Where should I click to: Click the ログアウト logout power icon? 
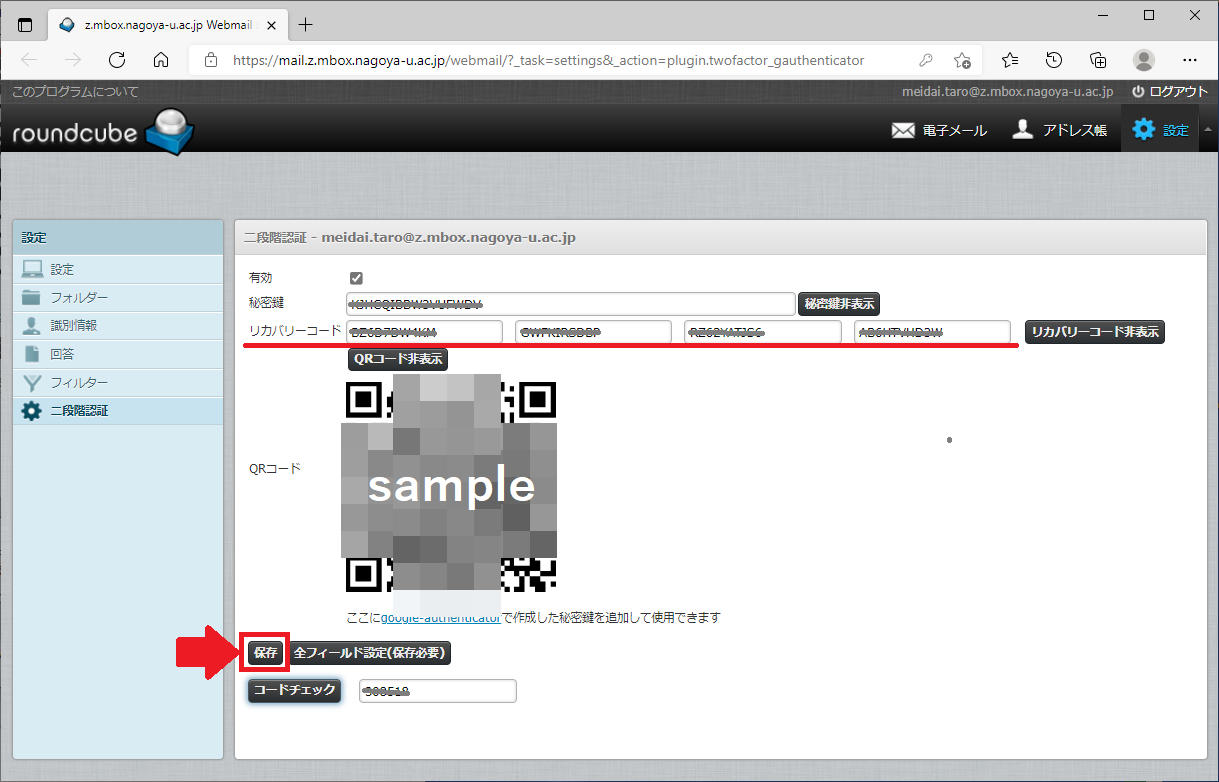pyautogui.click(x=1138, y=91)
